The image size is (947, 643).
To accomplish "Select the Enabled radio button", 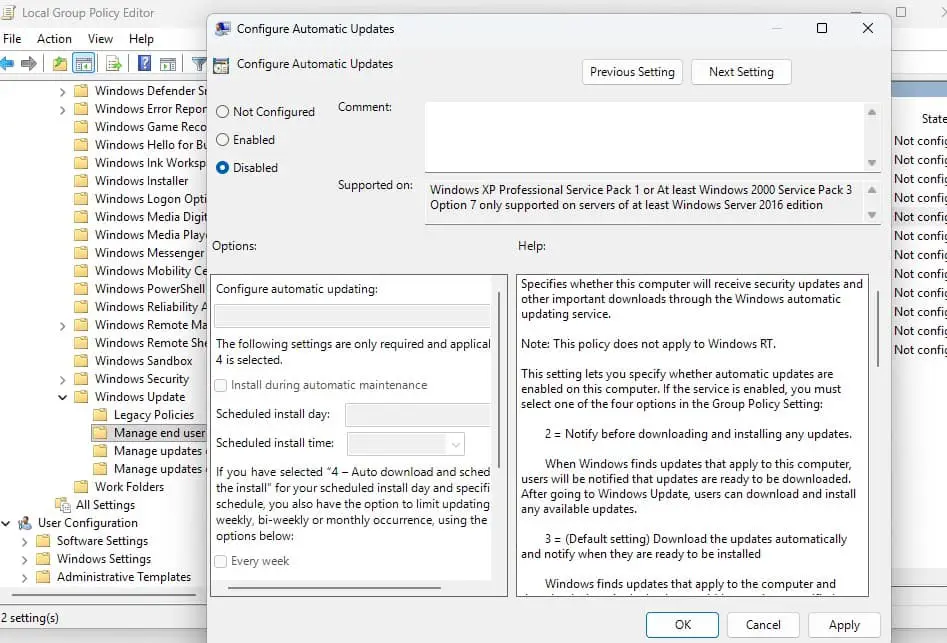I will click(223, 140).
